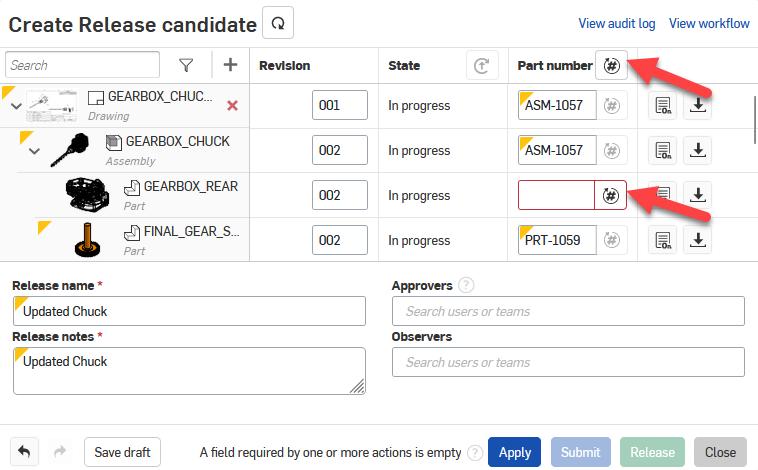Open the filter icon next to search
Image resolution: width=758 pixels, height=470 pixels.
[x=186, y=65]
